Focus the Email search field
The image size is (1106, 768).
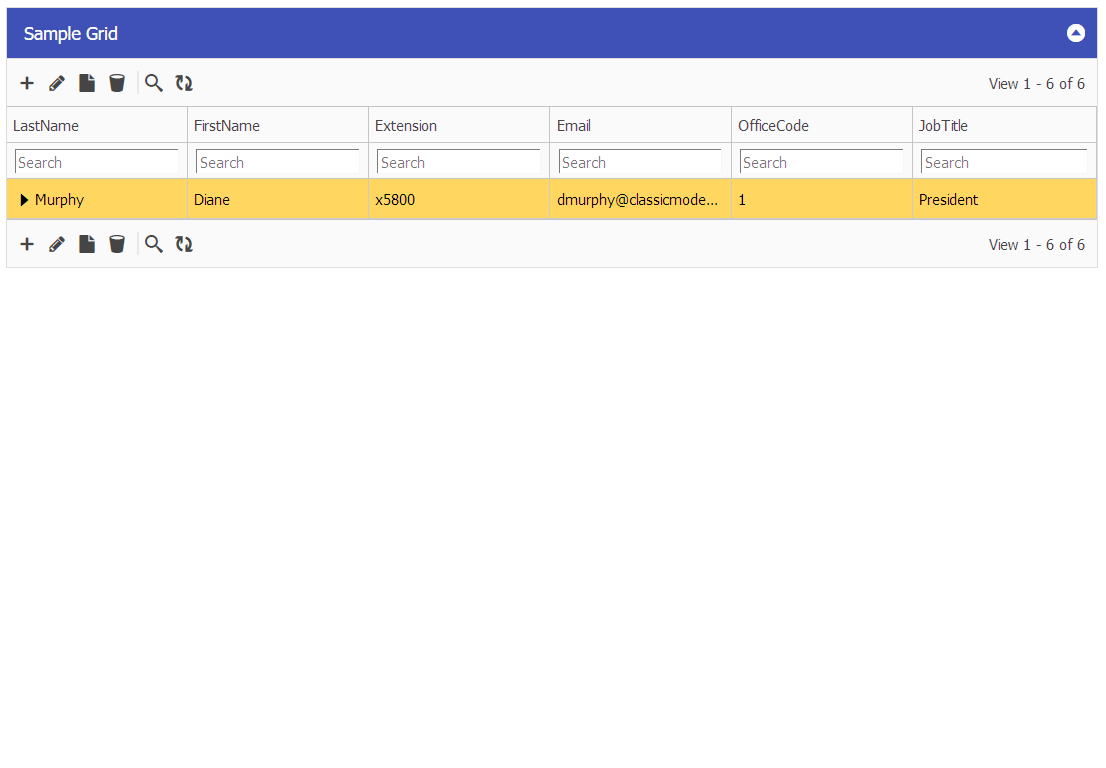640,162
